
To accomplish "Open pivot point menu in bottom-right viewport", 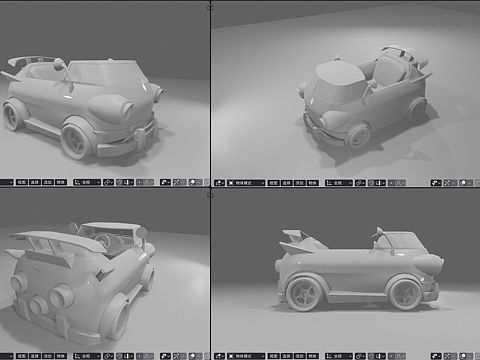I will (x=360, y=356).
